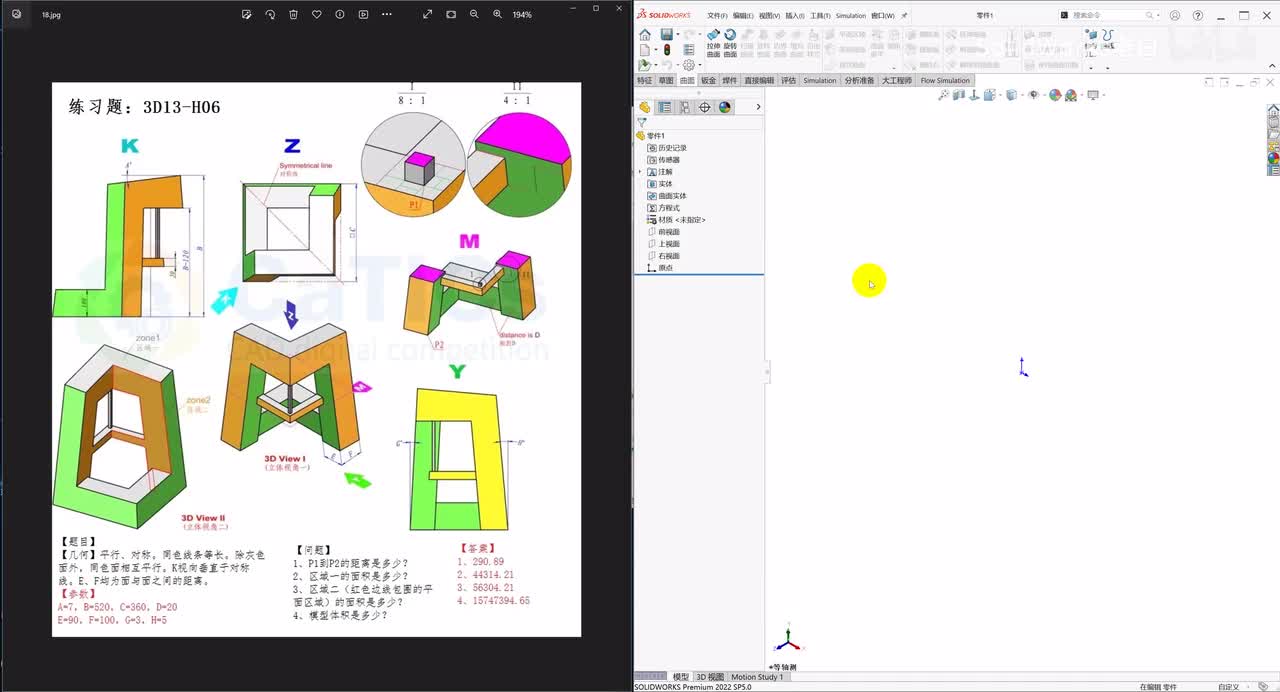The width and height of the screenshot is (1280, 692).
Task: Show file info in Photos viewer
Action: 340,14
